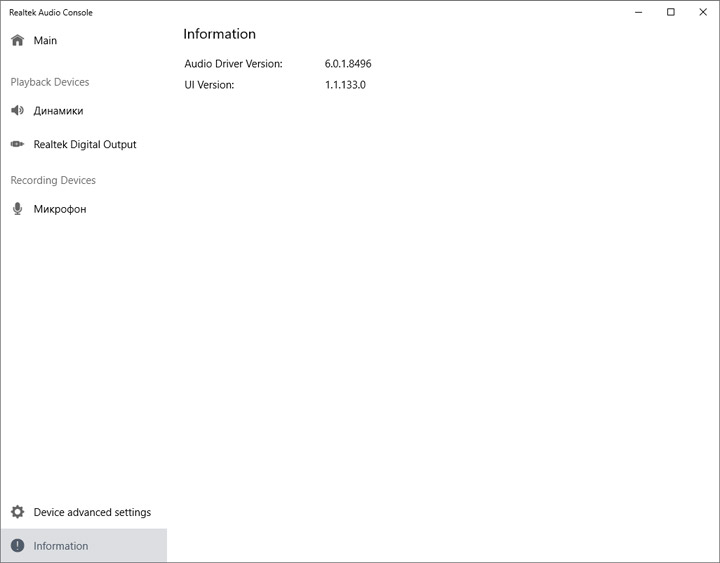
Task: Click the Information page heading
Action: [x=219, y=34]
